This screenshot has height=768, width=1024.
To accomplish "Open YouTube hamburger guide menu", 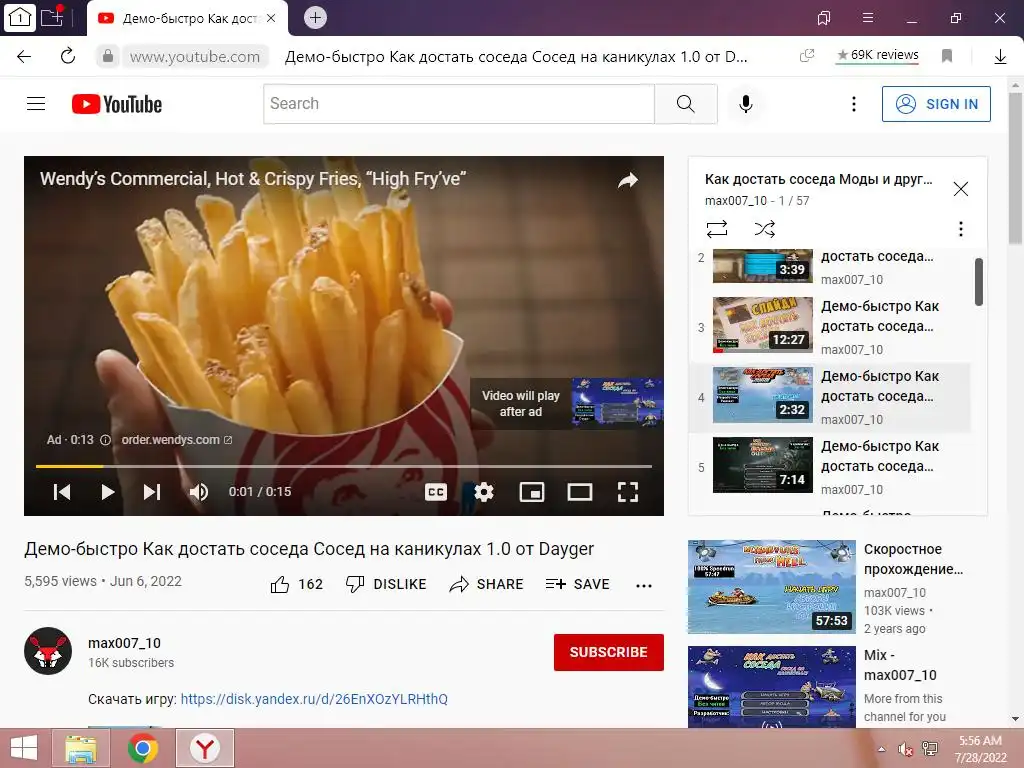I will 36,104.
